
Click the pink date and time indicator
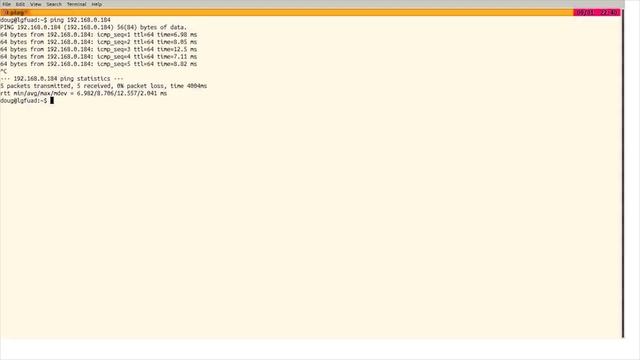(597, 13)
